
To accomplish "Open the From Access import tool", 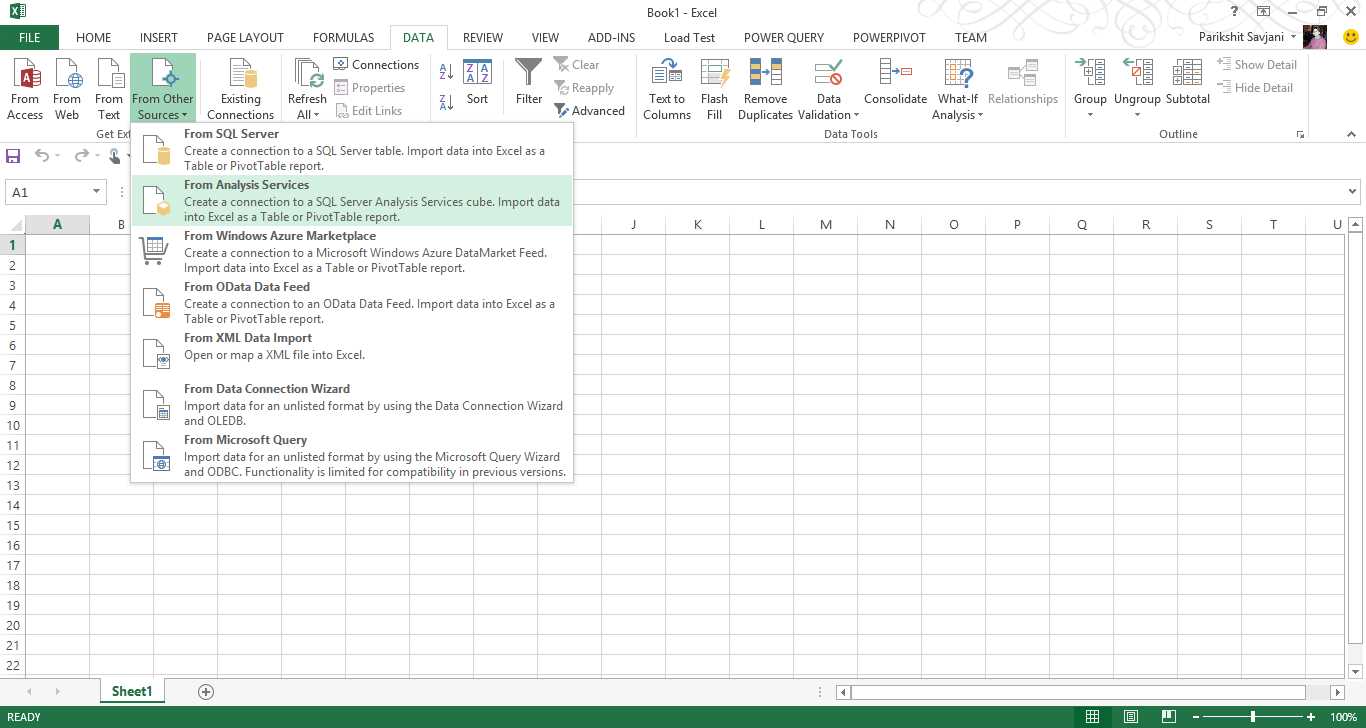I will click(25, 88).
